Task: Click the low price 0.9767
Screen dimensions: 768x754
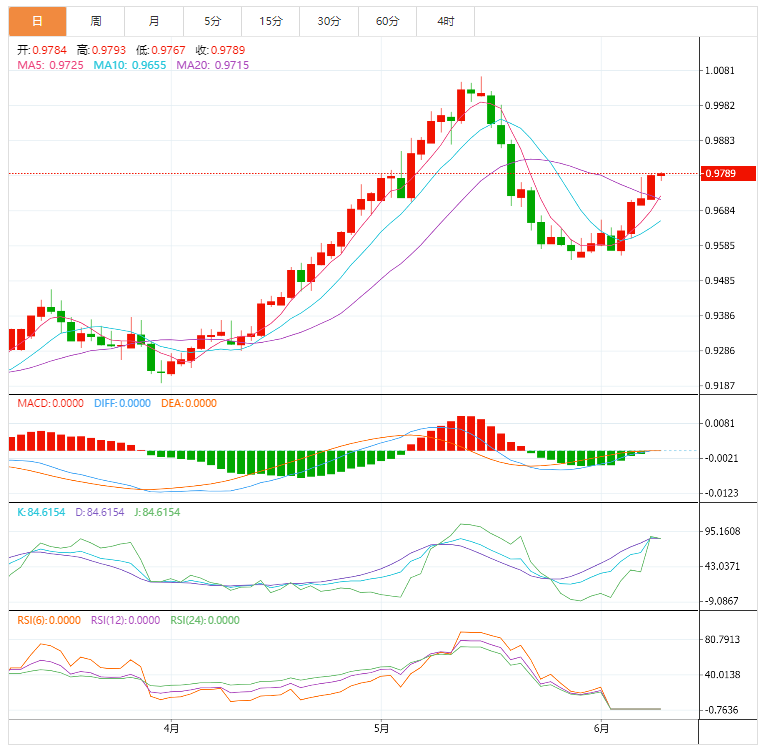Action: (x=168, y=50)
